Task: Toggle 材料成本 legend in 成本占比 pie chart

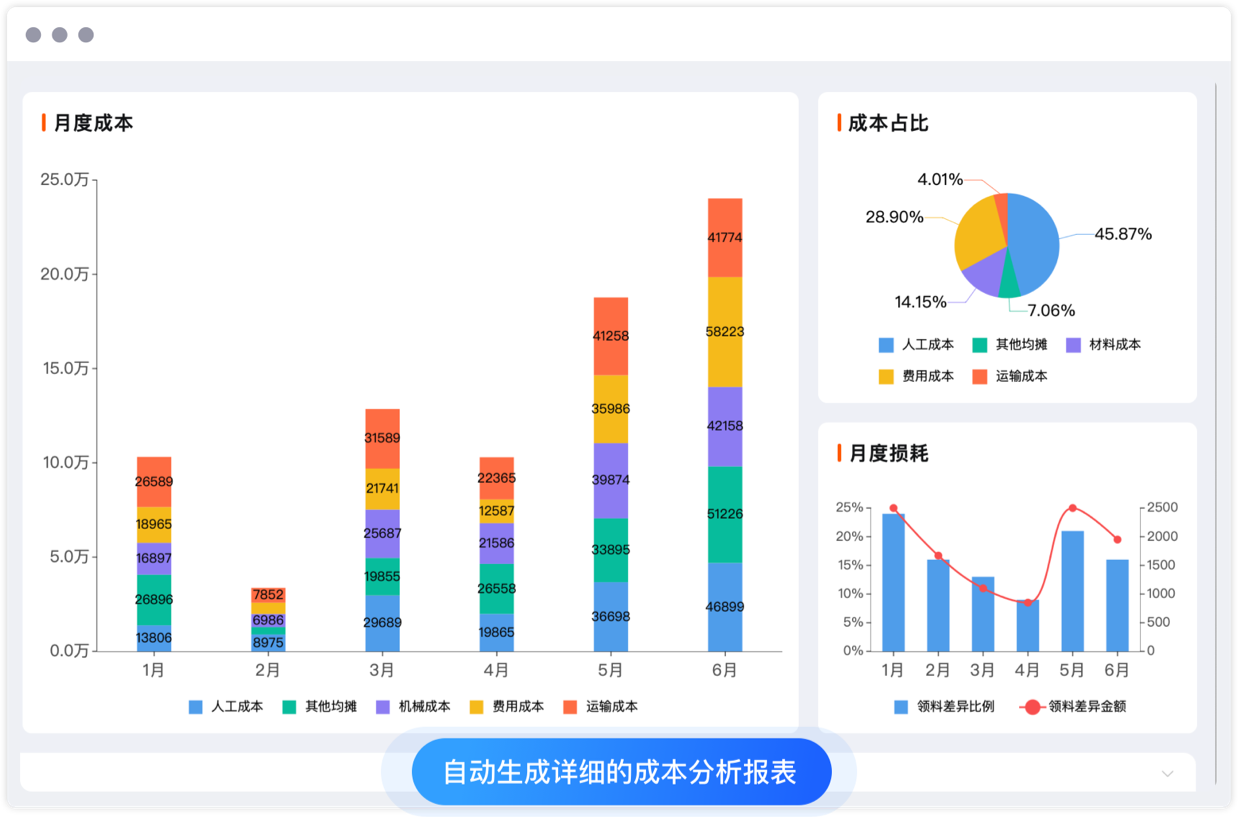Action: click(x=1074, y=345)
